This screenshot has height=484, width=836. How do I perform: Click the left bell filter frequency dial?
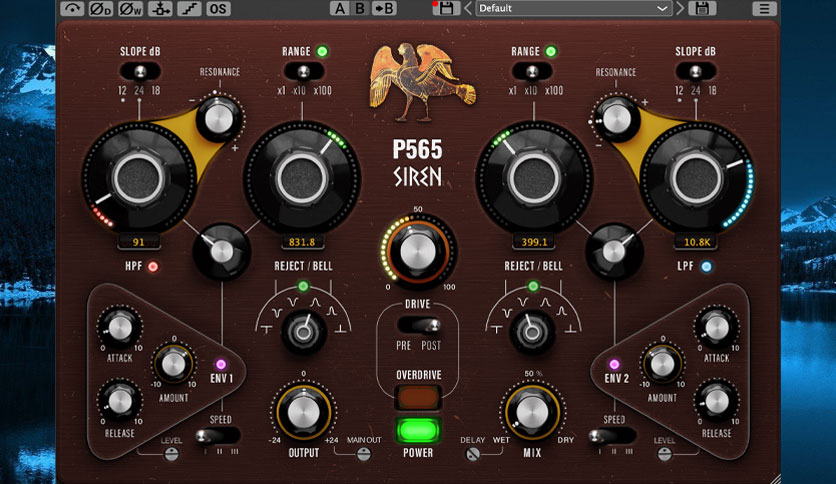click(302, 179)
